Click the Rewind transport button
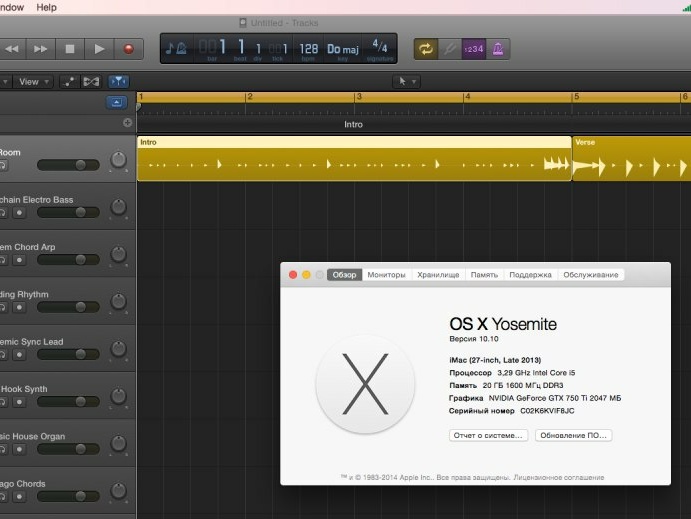The height and width of the screenshot is (519, 691). [12, 49]
